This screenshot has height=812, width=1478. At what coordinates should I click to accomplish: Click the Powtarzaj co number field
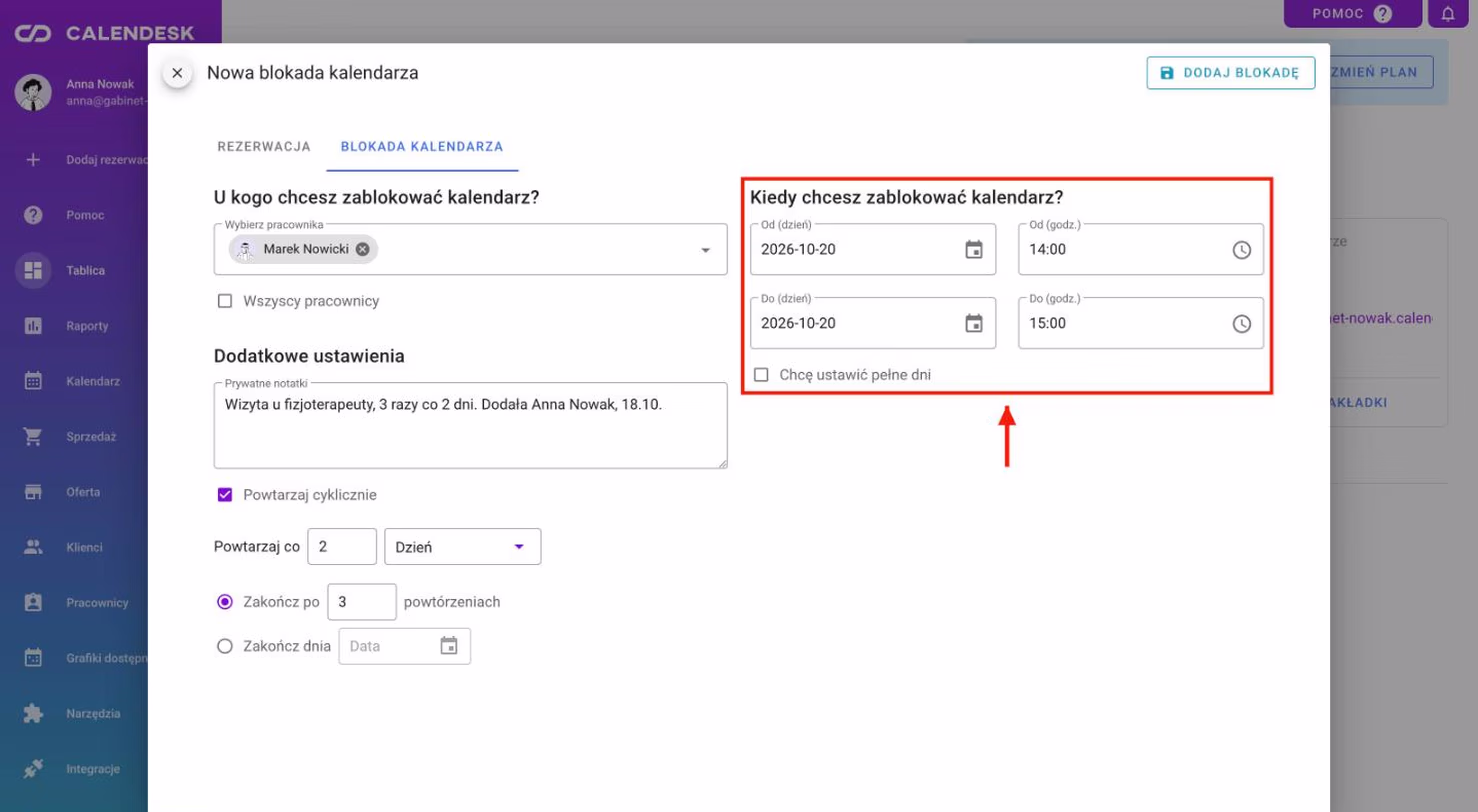(x=342, y=547)
